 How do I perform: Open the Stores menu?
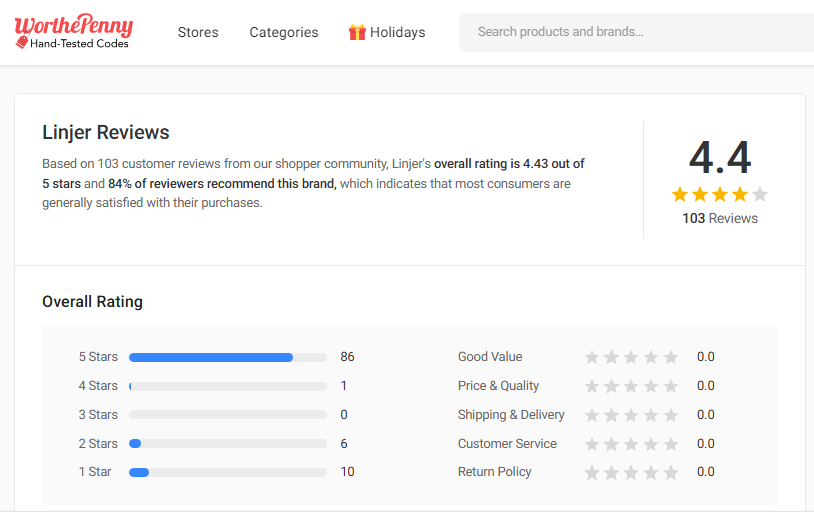[198, 32]
